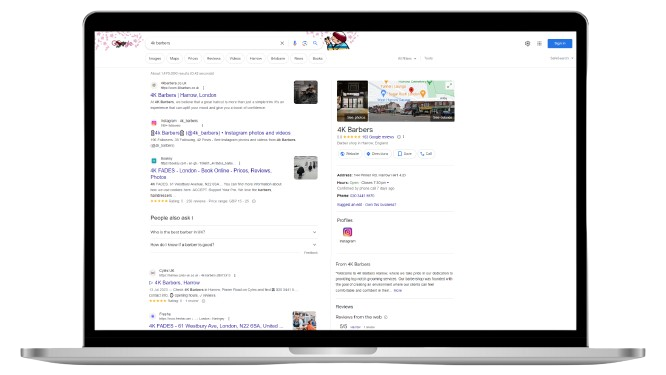This screenshot has height=375, width=666.
Task: Expand the first People also ask question
Action: (x=234, y=232)
